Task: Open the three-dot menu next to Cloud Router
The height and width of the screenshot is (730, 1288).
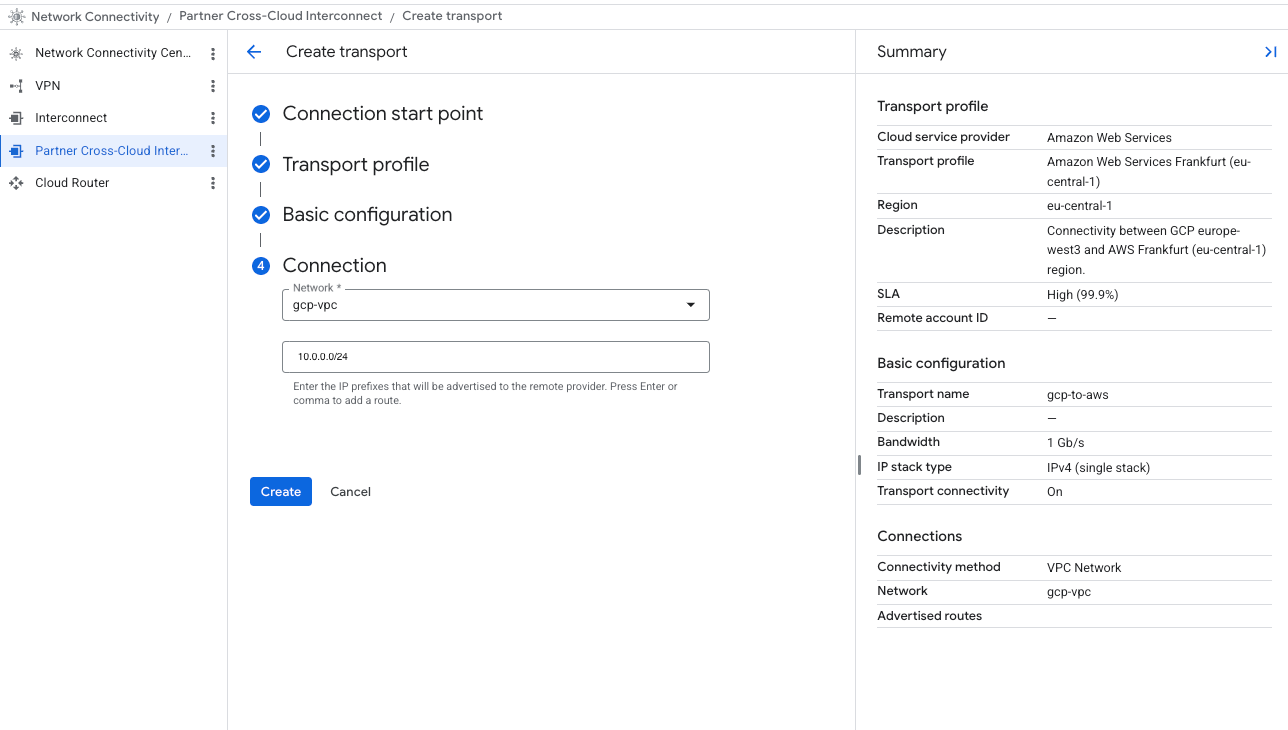Action: click(212, 183)
